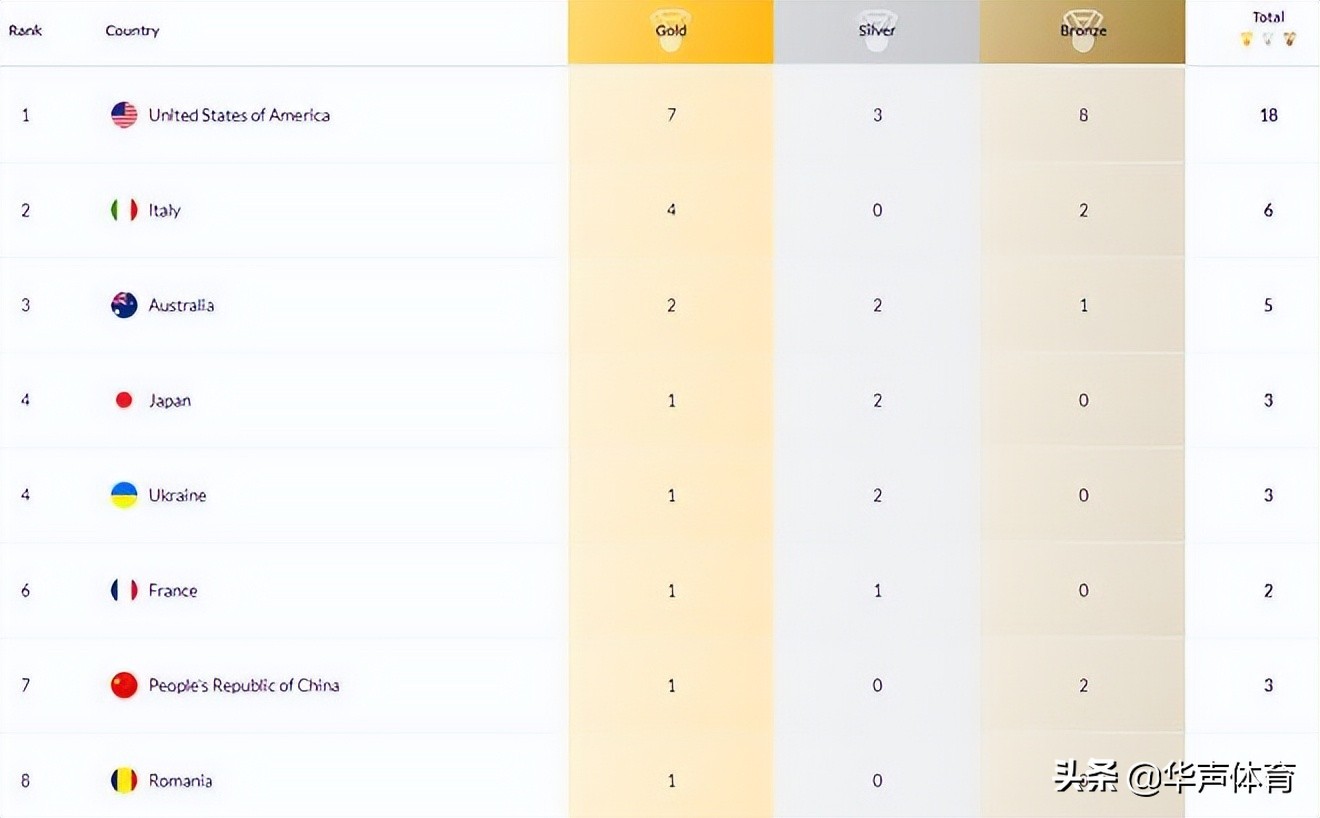The width and height of the screenshot is (1320, 818).
Task: Select USA bronze count 8
Action: (1083, 115)
